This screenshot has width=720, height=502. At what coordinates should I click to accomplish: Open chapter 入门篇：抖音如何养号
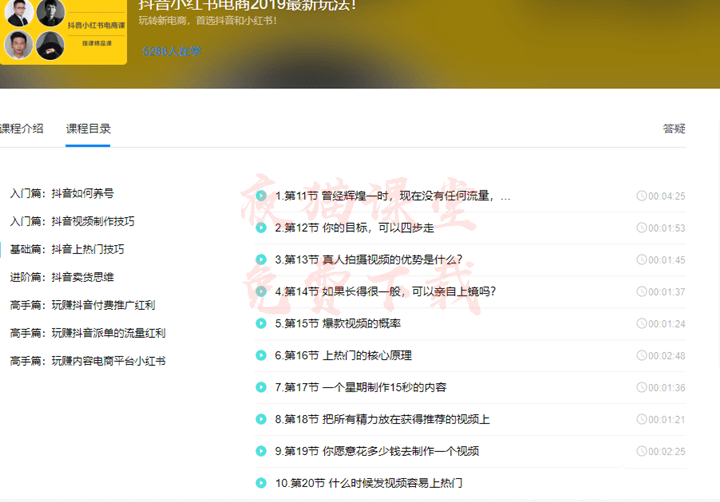[x=62, y=193]
